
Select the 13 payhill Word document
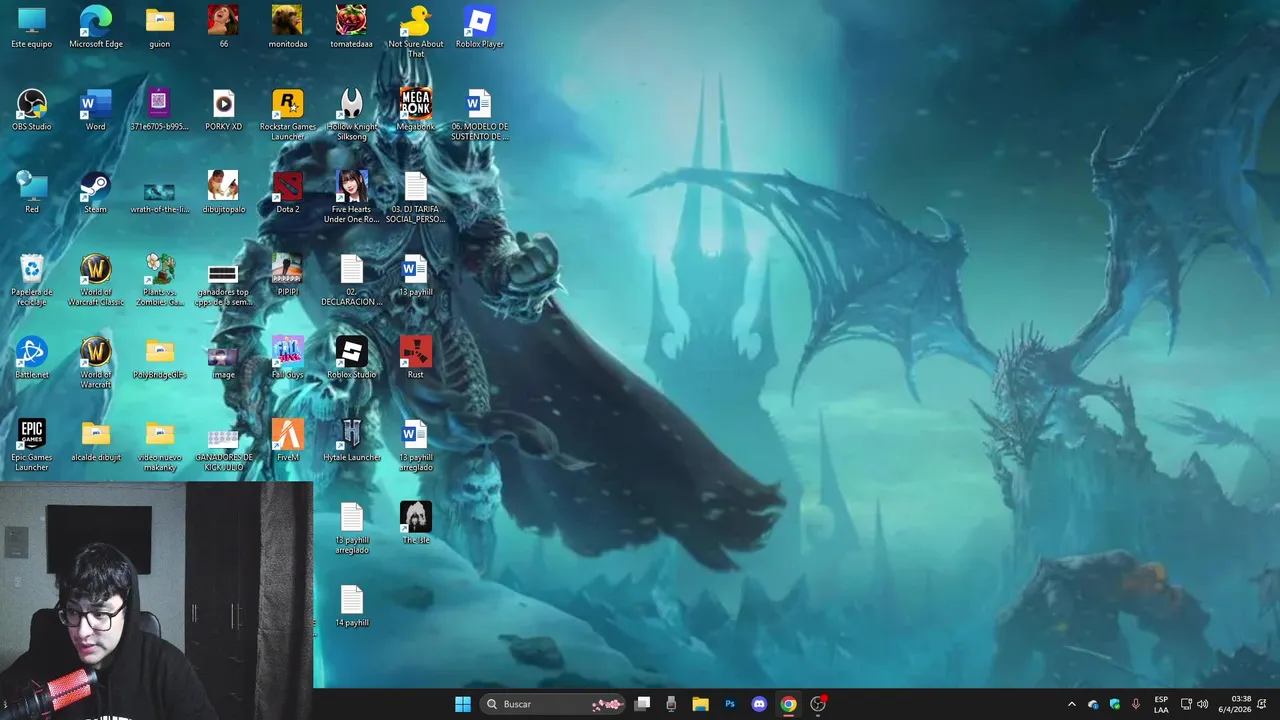pos(416,275)
